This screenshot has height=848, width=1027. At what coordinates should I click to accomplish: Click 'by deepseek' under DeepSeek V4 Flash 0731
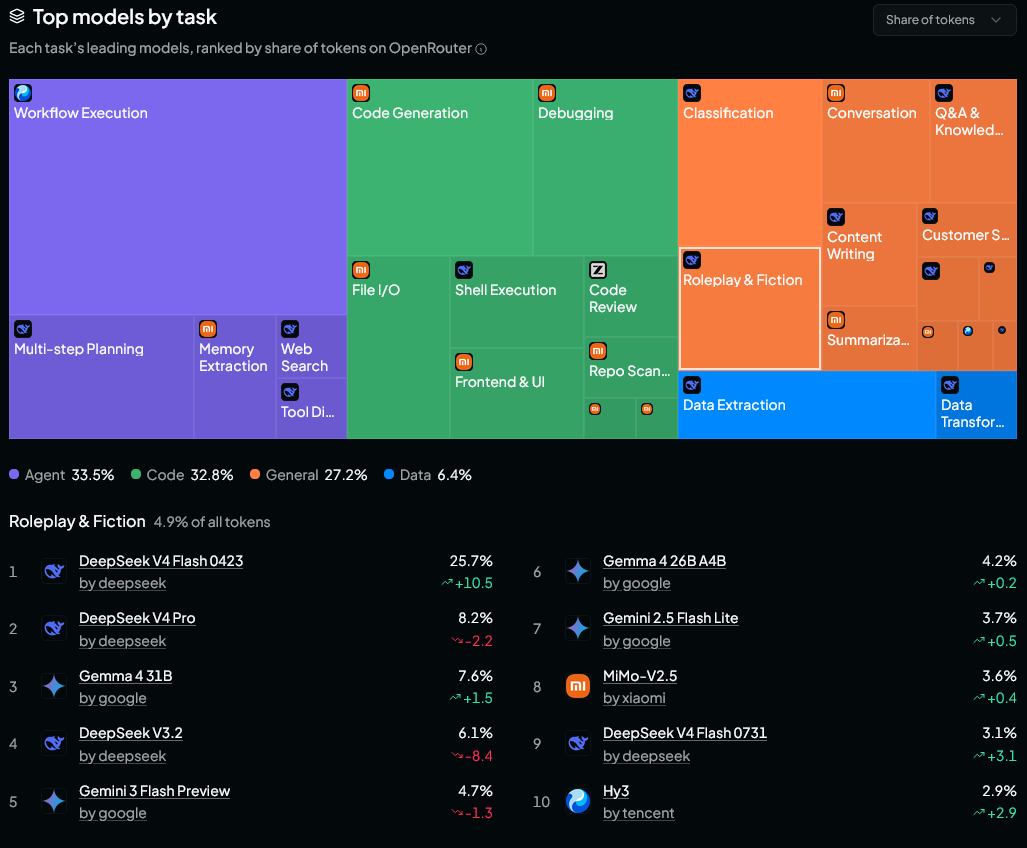point(646,756)
